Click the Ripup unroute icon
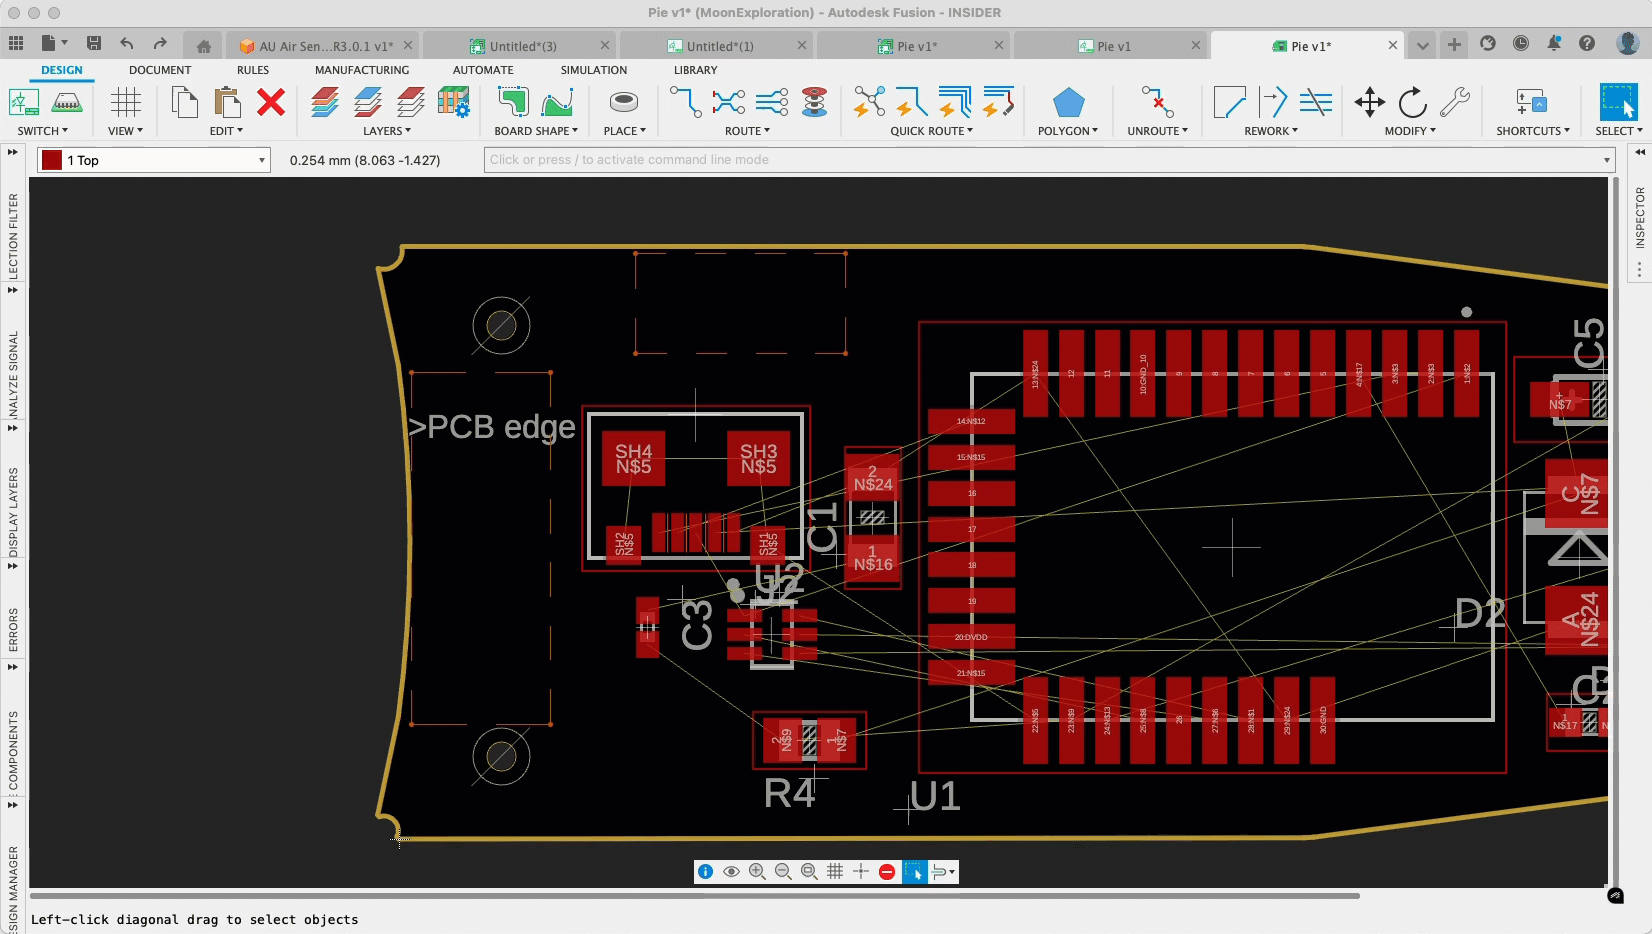This screenshot has height=934, width=1652. pyautogui.click(x=1157, y=103)
